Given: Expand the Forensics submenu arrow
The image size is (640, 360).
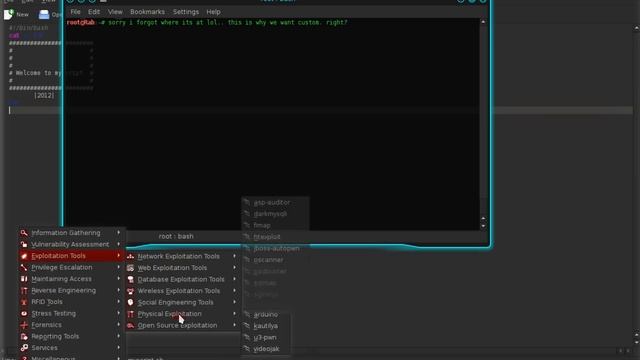Looking at the screenshot, I should click(x=119, y=324).
